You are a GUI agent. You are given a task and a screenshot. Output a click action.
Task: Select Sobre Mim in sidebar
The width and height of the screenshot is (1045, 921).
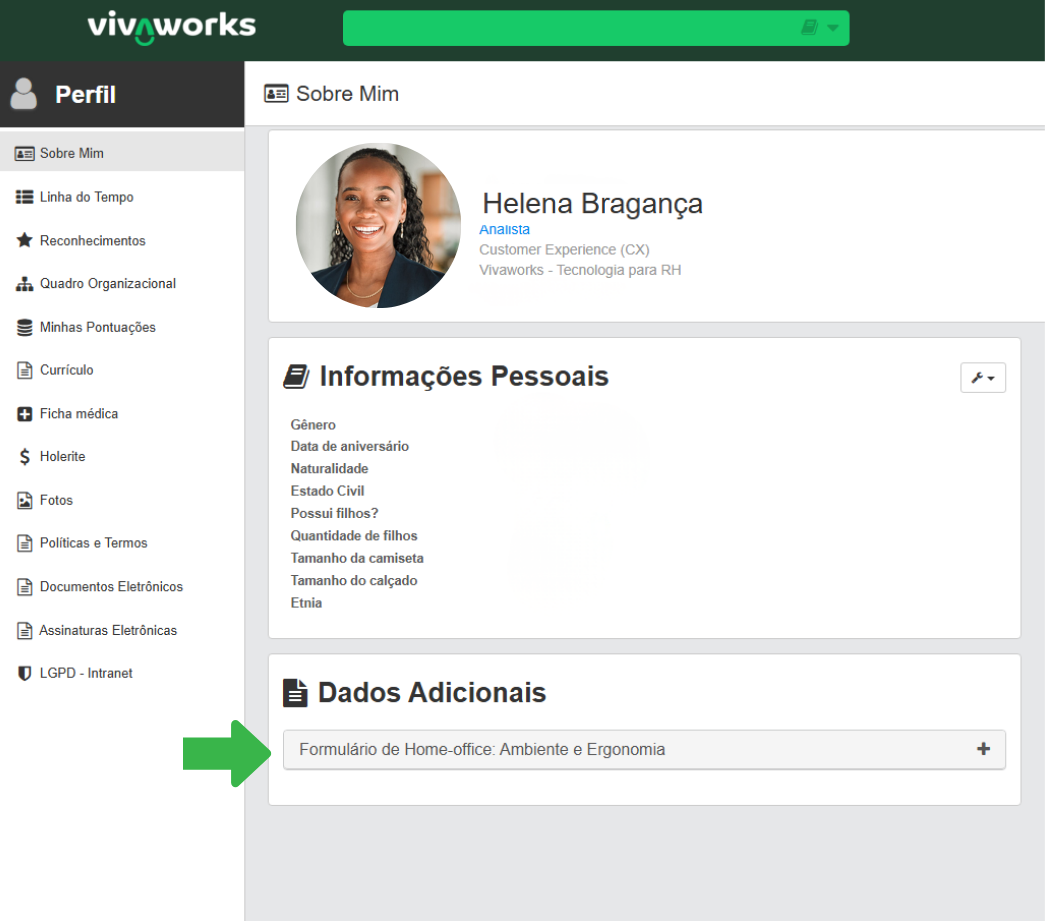[71, 153]
